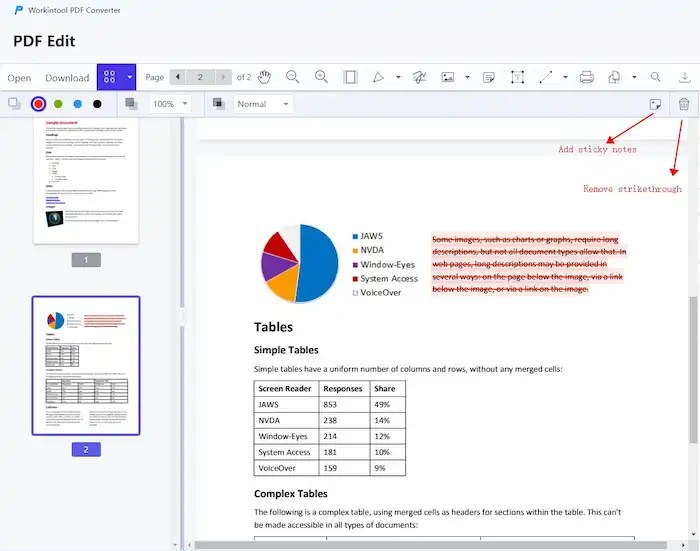Open the signature tool
Viewport: 700px width, 551px height.
click(419, 77)
